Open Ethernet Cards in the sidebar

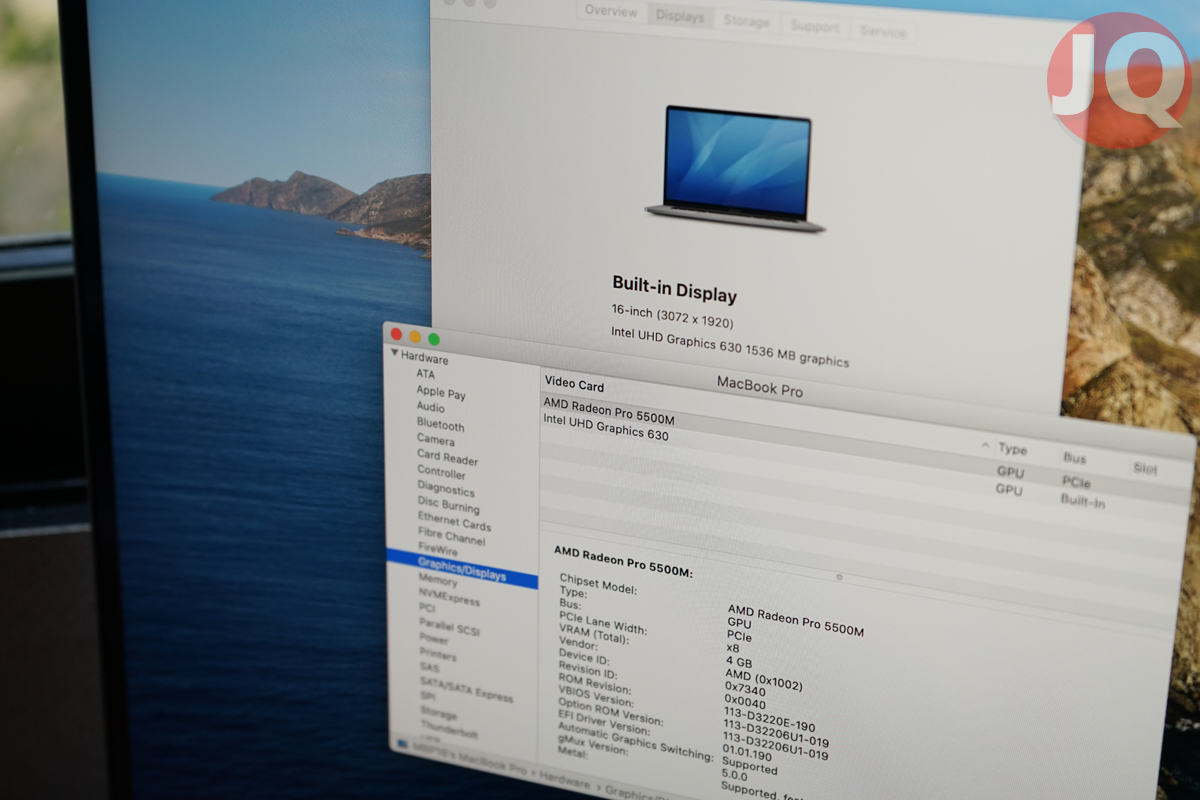455,523
